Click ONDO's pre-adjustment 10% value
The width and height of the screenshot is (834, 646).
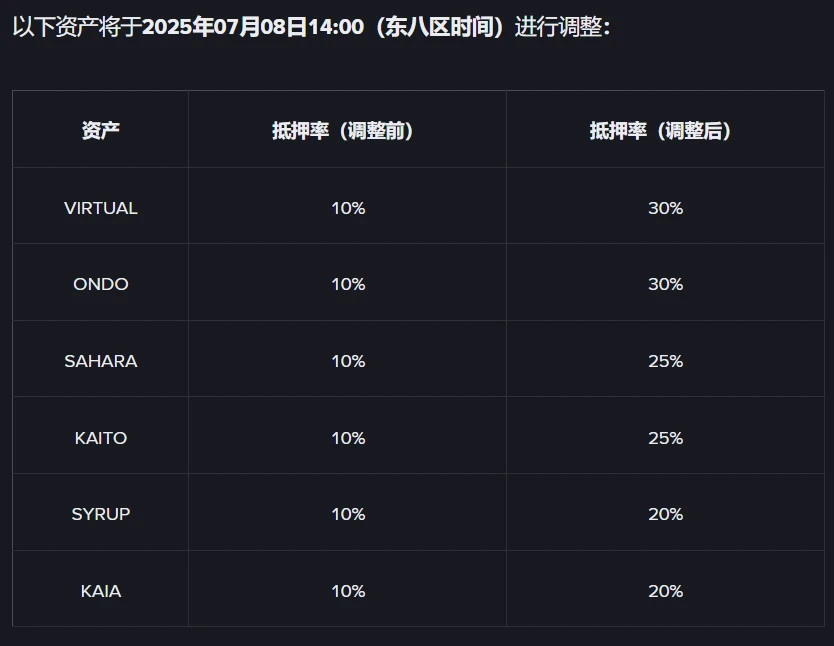click(x=348, y=284)
